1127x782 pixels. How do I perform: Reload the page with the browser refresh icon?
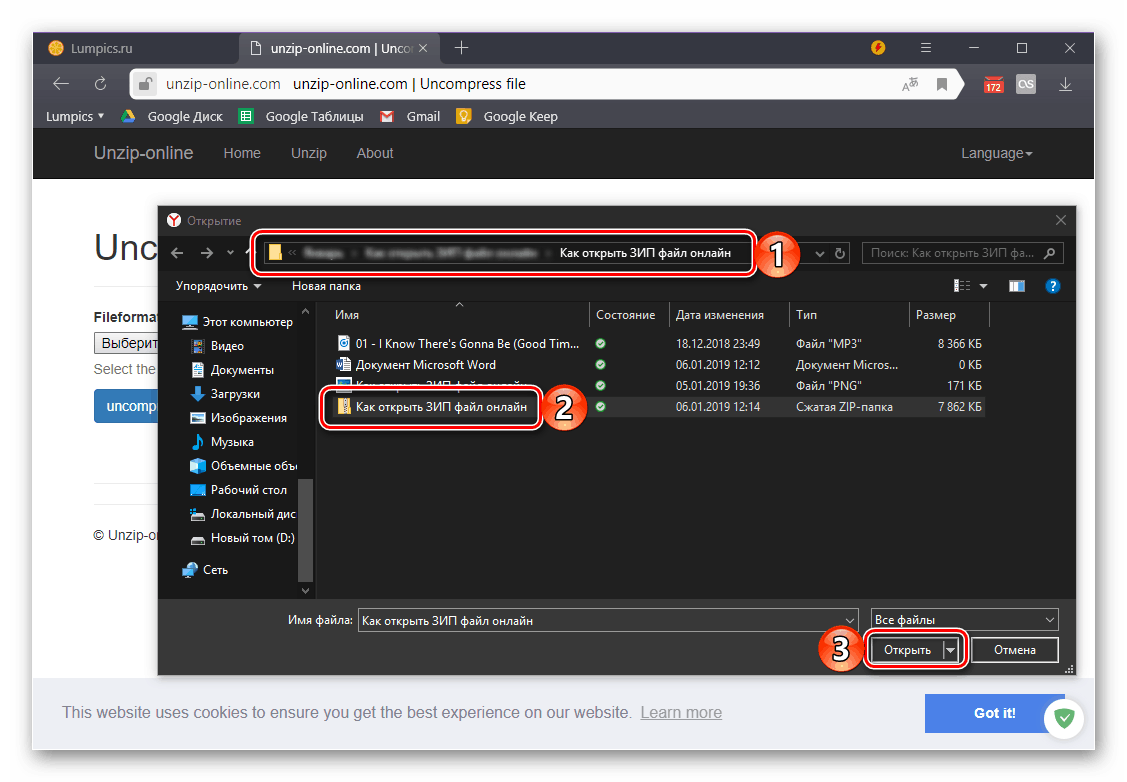point(101,84)
